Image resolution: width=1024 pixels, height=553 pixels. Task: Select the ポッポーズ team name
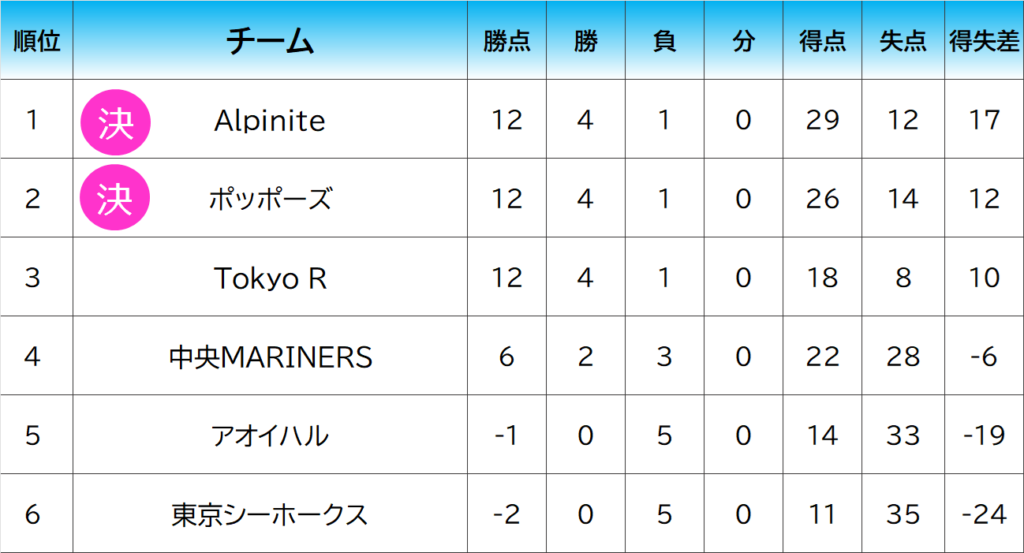click(x=270, y=199)
